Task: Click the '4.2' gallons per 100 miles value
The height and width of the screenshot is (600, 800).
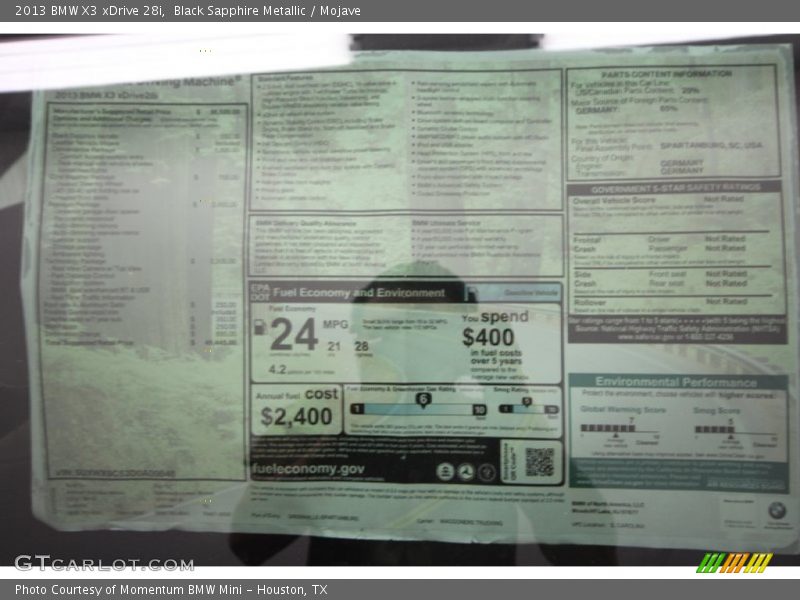Action: coord(277,369)
